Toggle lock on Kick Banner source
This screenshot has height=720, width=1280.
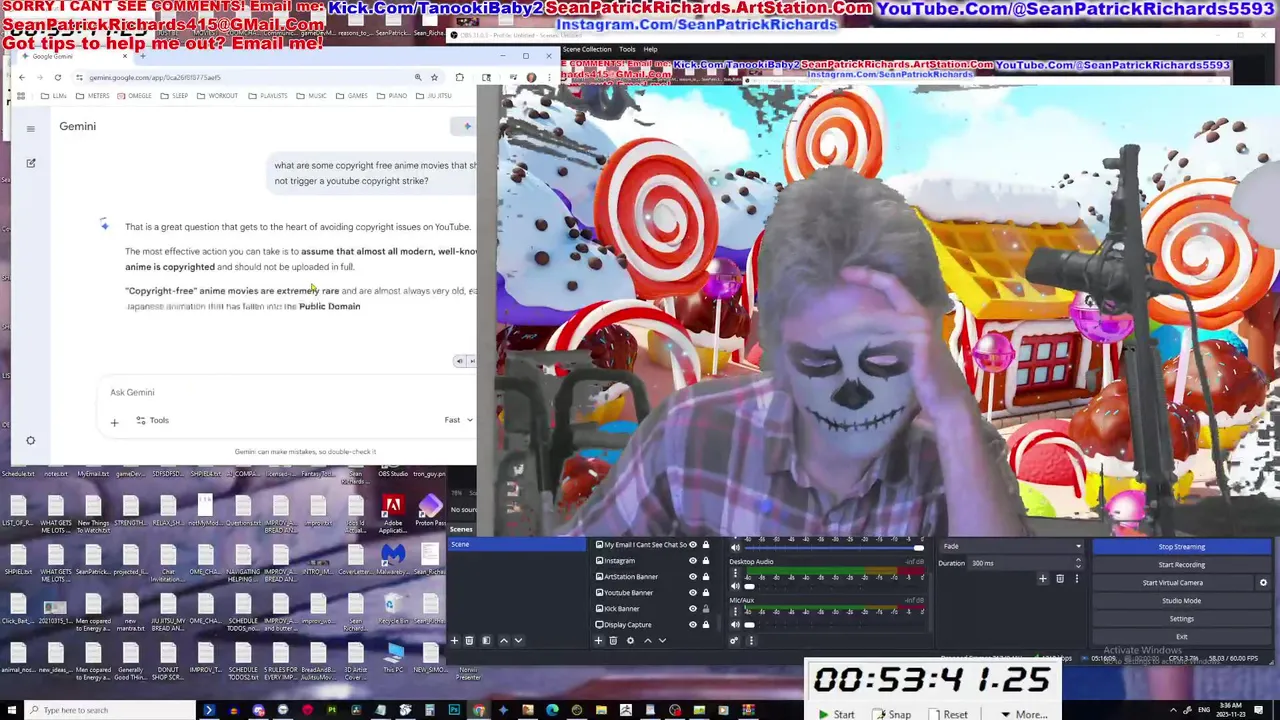(705, 609)
